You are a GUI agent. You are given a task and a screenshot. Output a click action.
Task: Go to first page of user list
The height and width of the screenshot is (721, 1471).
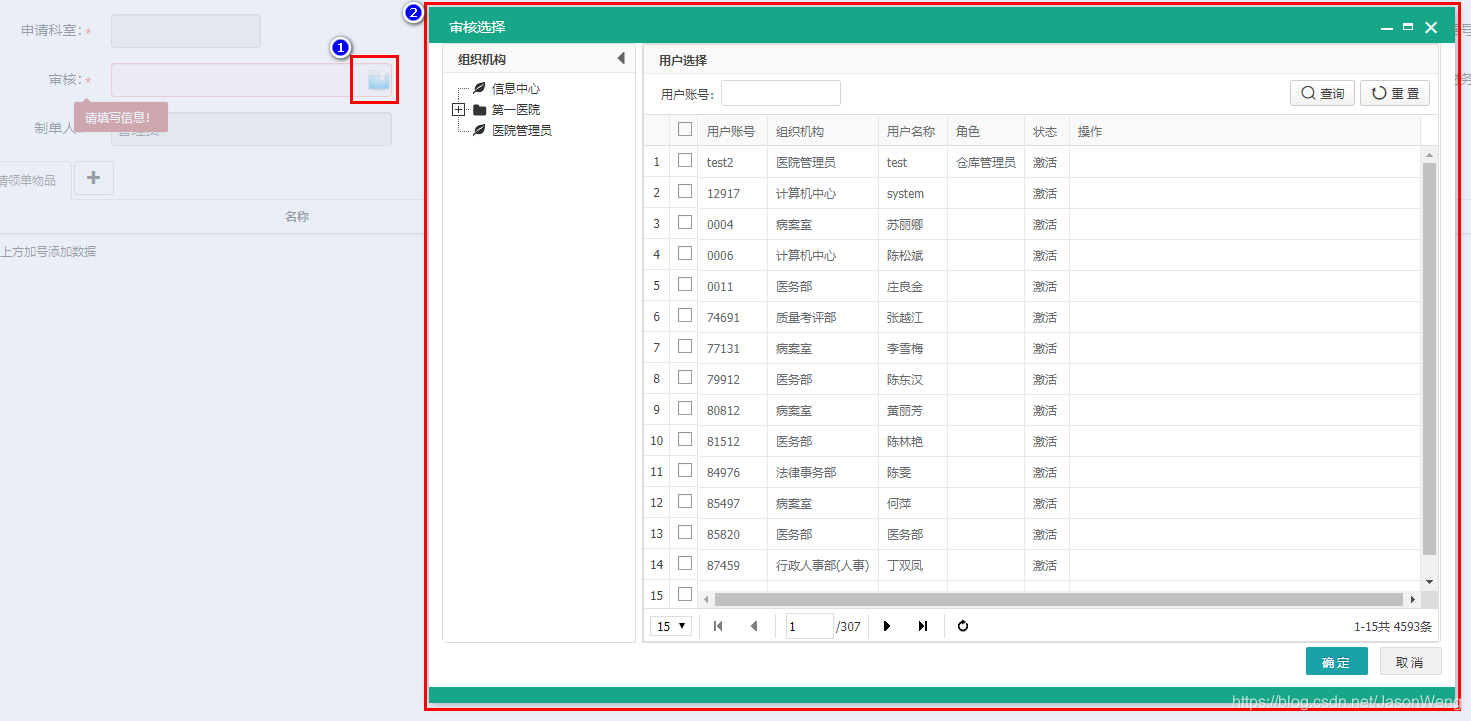tap(717, 626)
